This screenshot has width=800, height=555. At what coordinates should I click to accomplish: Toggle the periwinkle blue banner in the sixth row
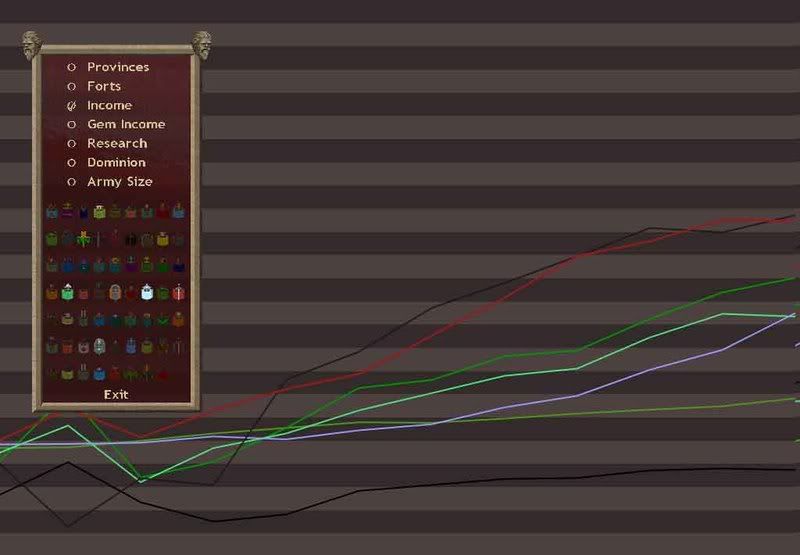point(131,346)
